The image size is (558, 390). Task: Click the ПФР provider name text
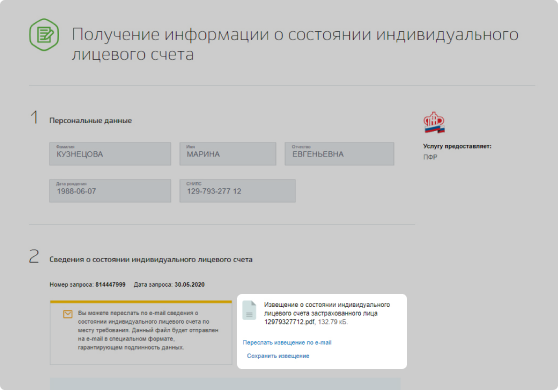coord(430,157)
